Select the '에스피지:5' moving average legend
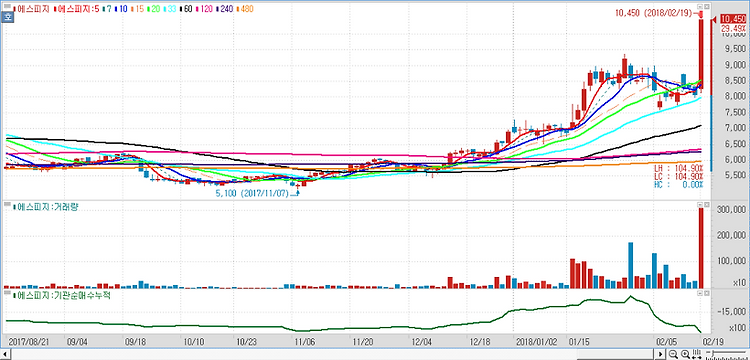This screenshot has width=750, height=360. click(77, 9)
